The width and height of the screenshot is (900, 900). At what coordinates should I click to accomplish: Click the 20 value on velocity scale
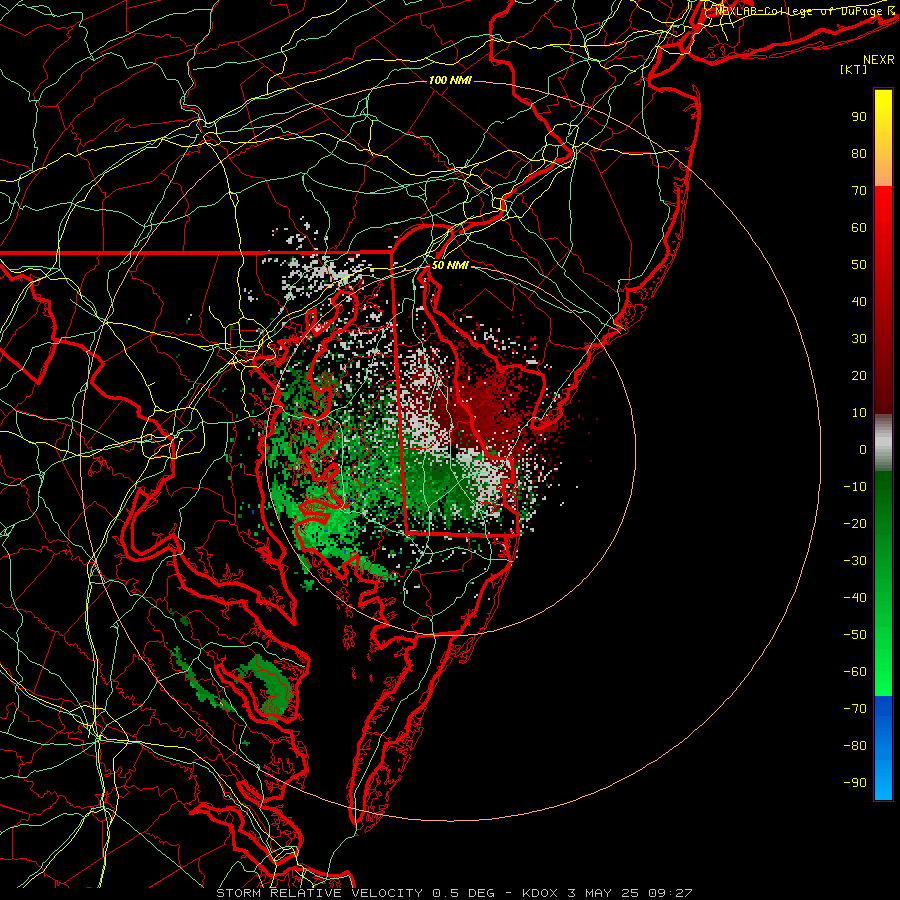coord(859,375)
